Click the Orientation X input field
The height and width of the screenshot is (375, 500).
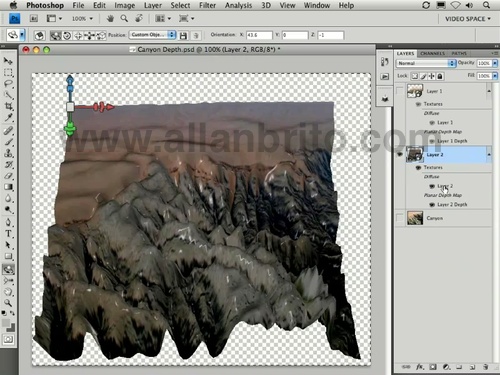coord(259,35)
